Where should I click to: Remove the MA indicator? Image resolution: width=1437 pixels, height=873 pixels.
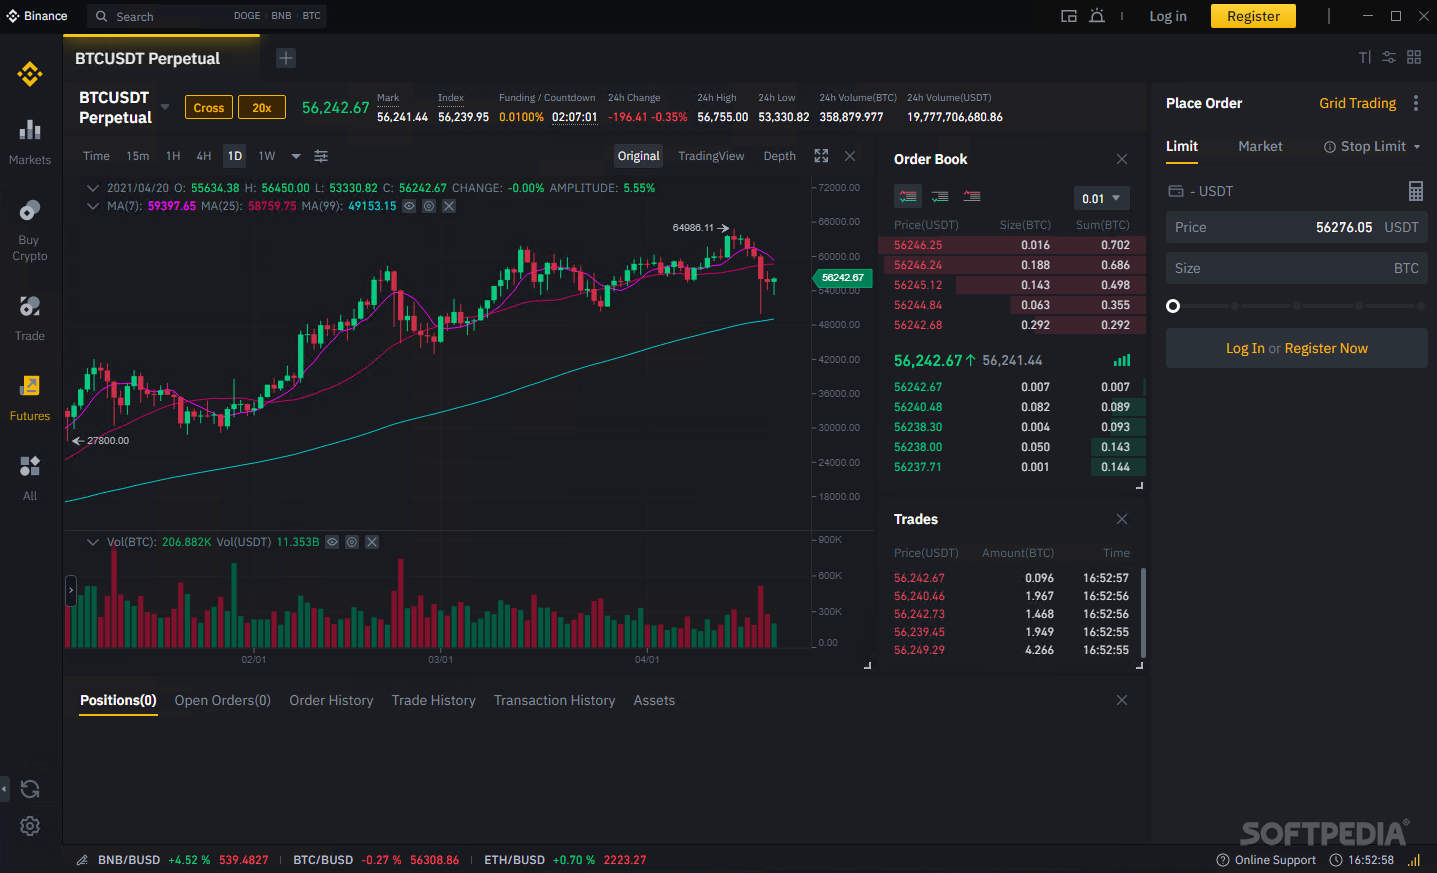(x=449, y=206)
